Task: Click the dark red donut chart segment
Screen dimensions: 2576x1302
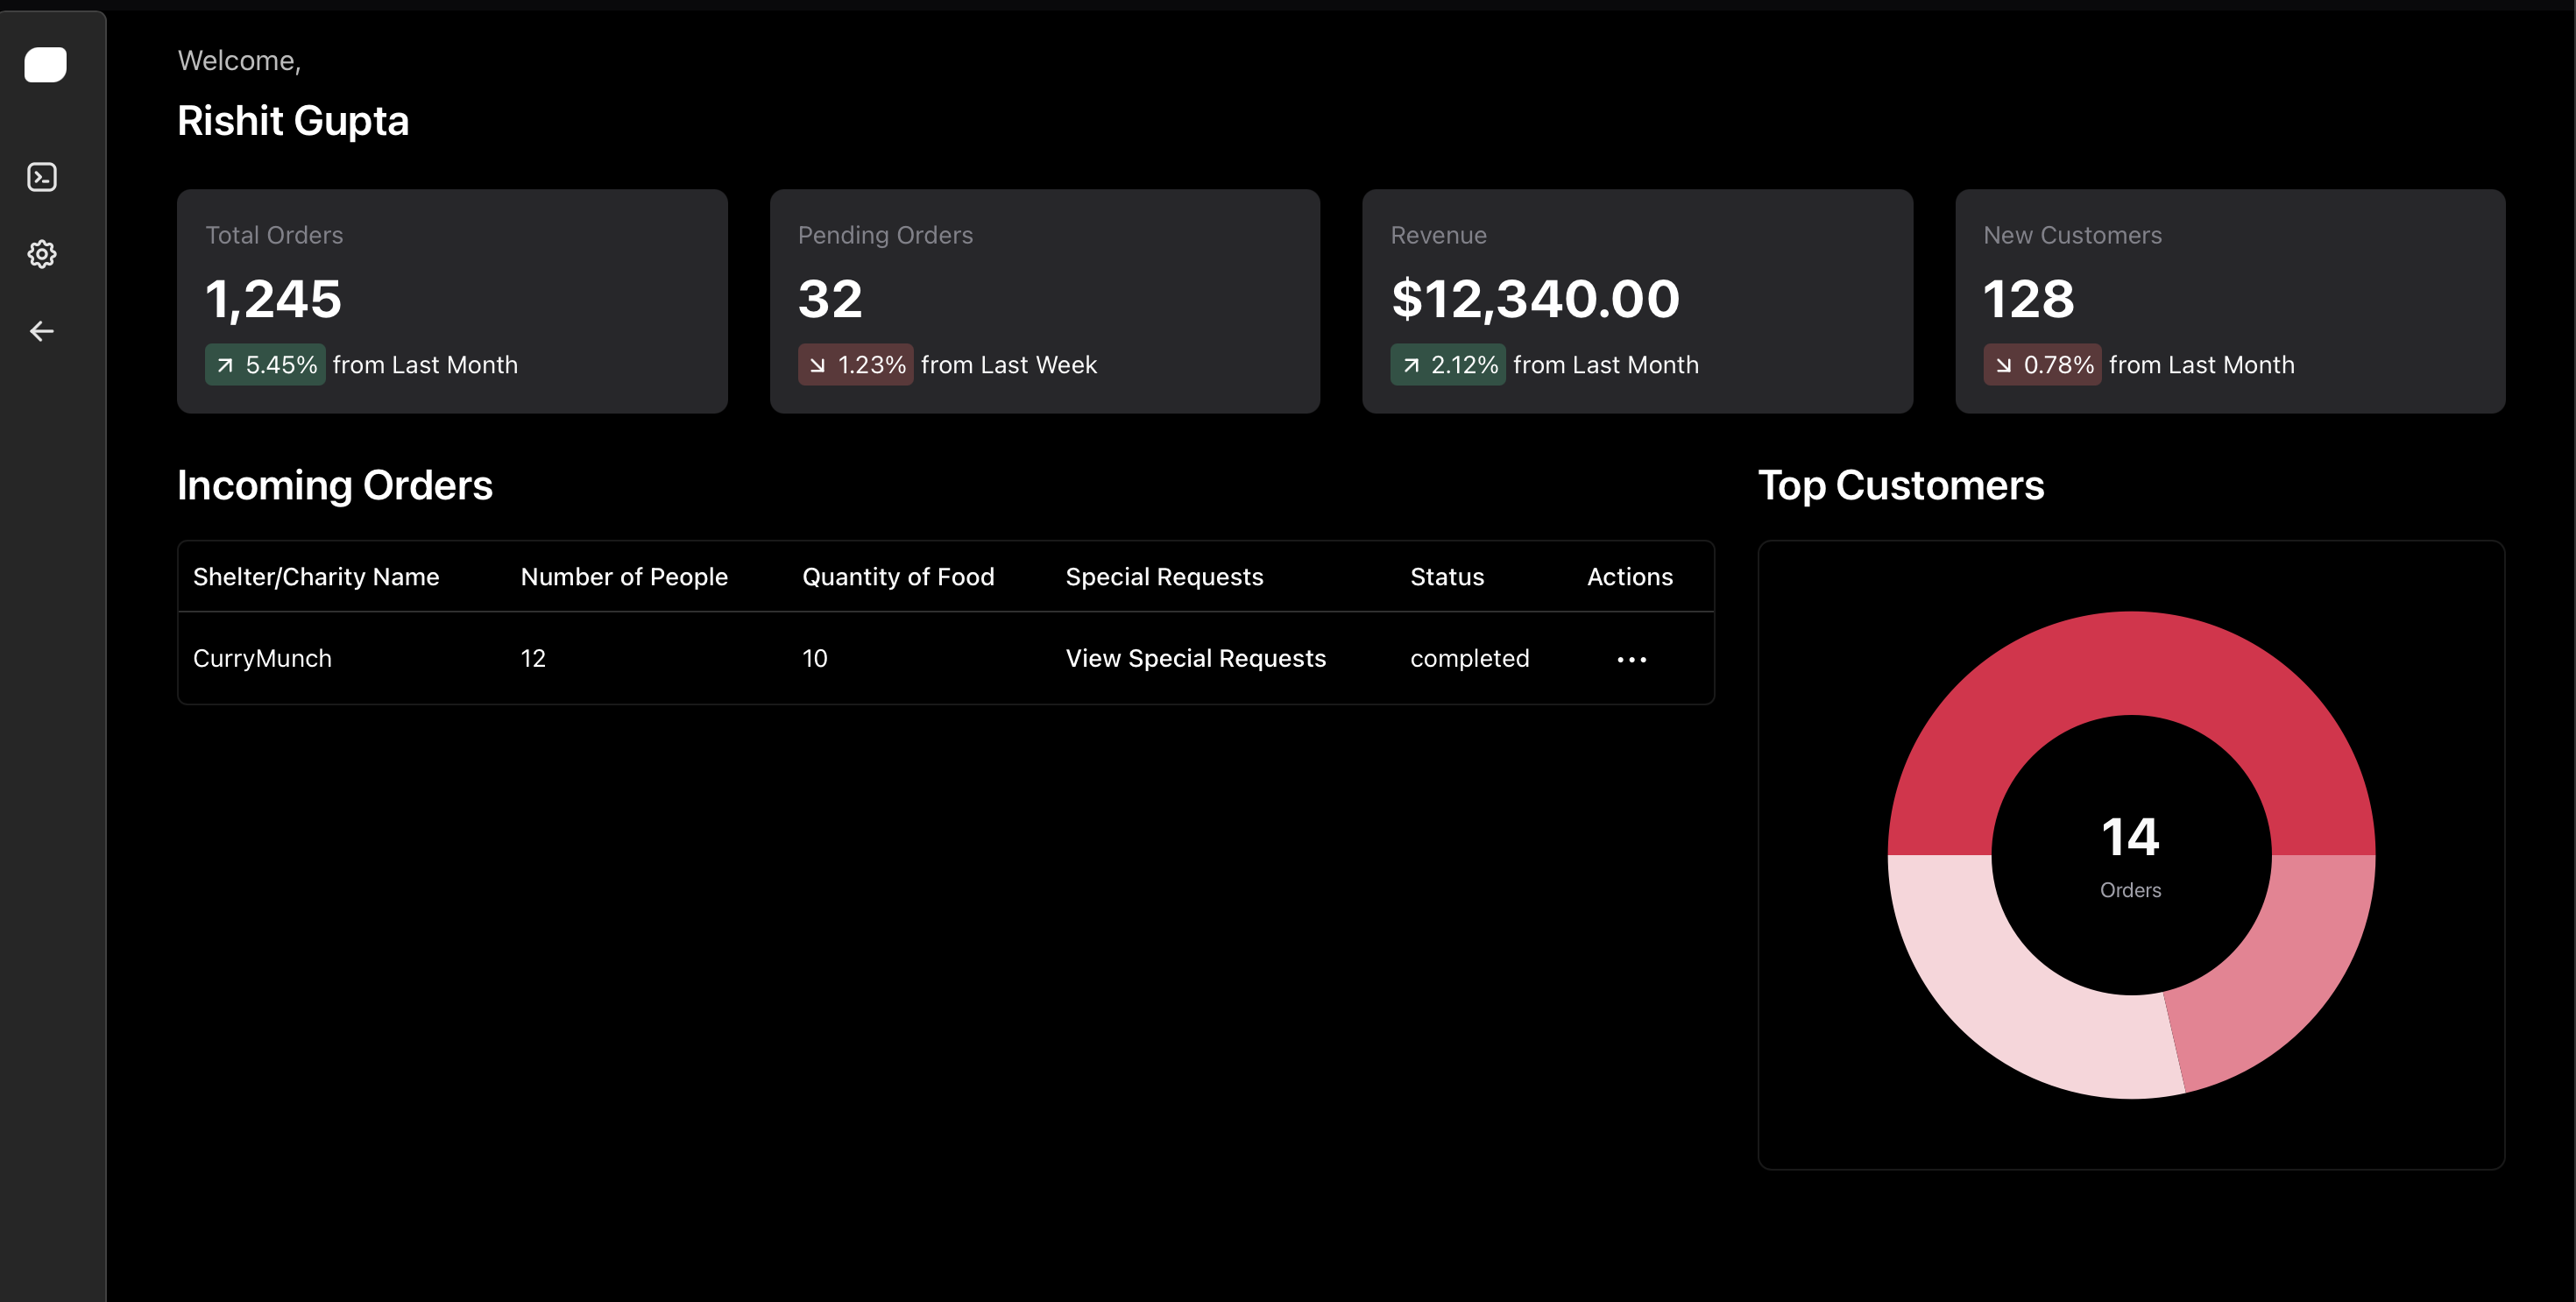Action: coord(2130,665)
